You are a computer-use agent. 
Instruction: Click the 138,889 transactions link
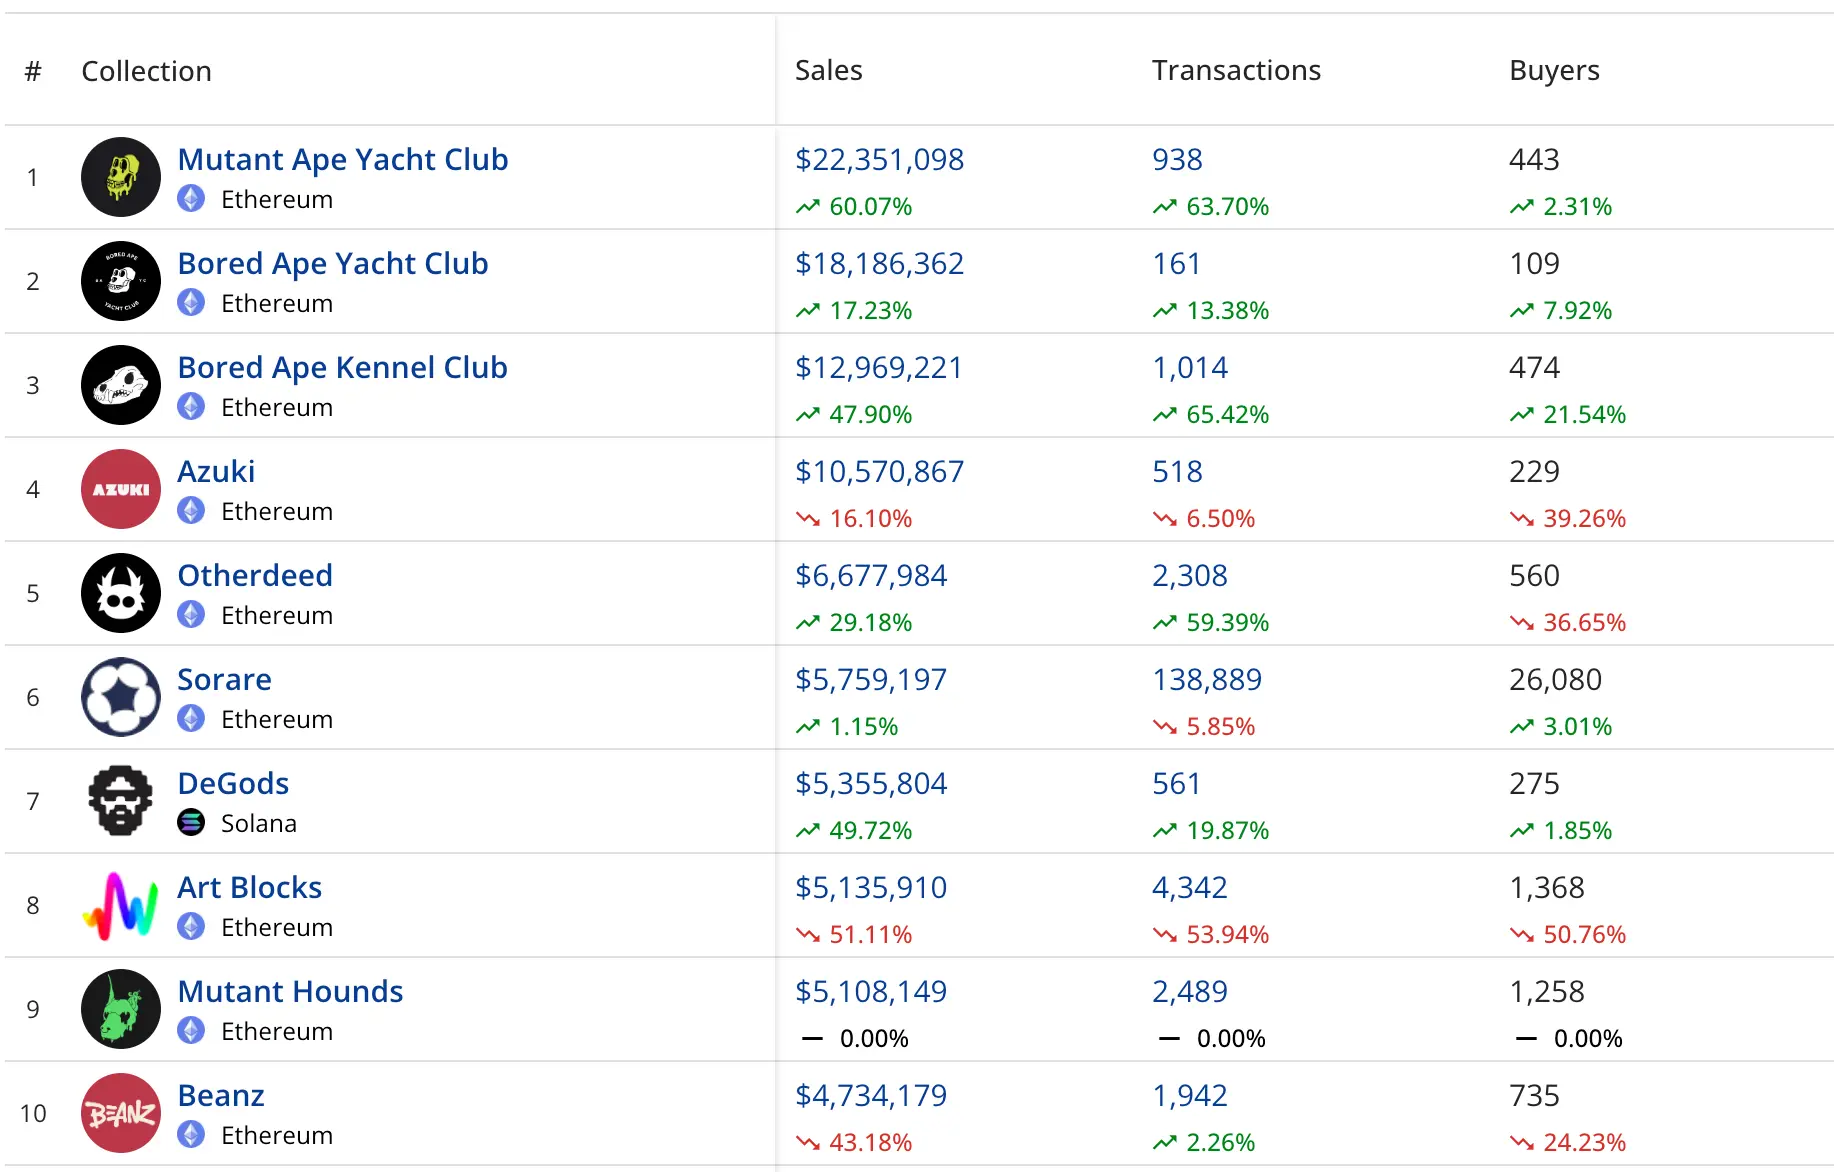point(1207,680)
